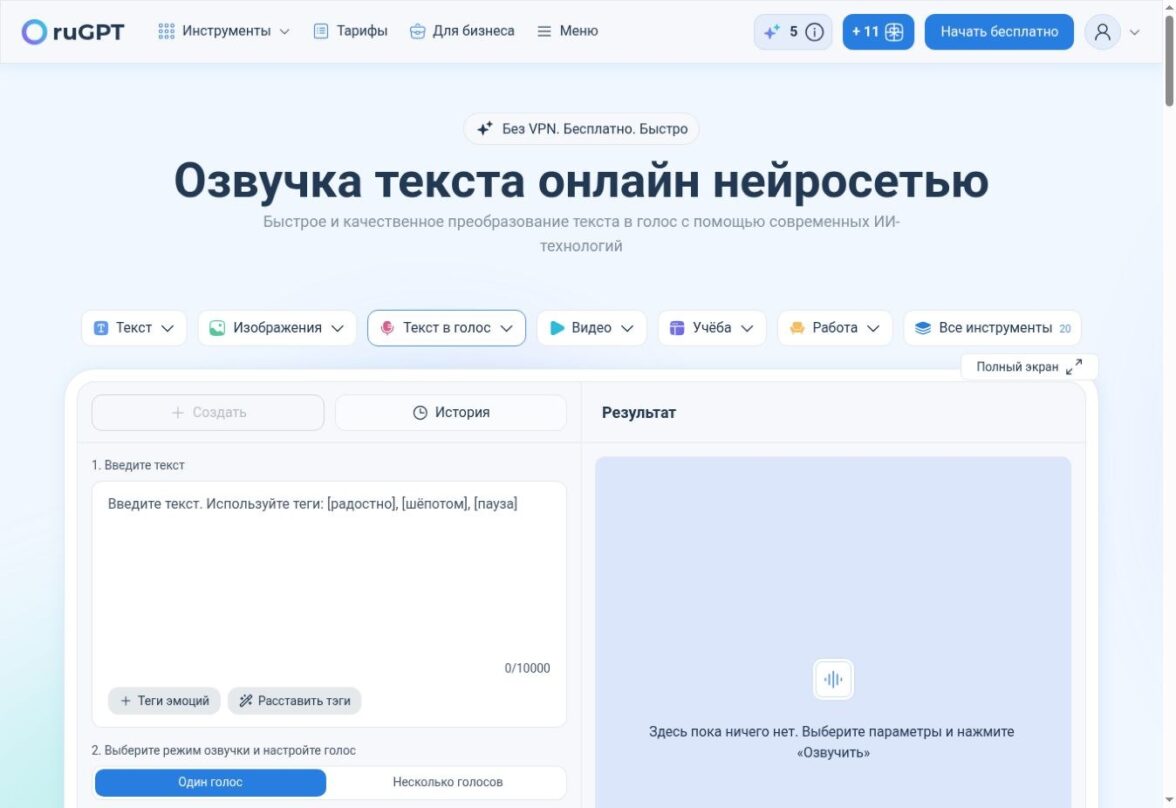Open the Изображения category dropdown
The width and height of the screenshot is (1176, 808).
click(277, 328)
